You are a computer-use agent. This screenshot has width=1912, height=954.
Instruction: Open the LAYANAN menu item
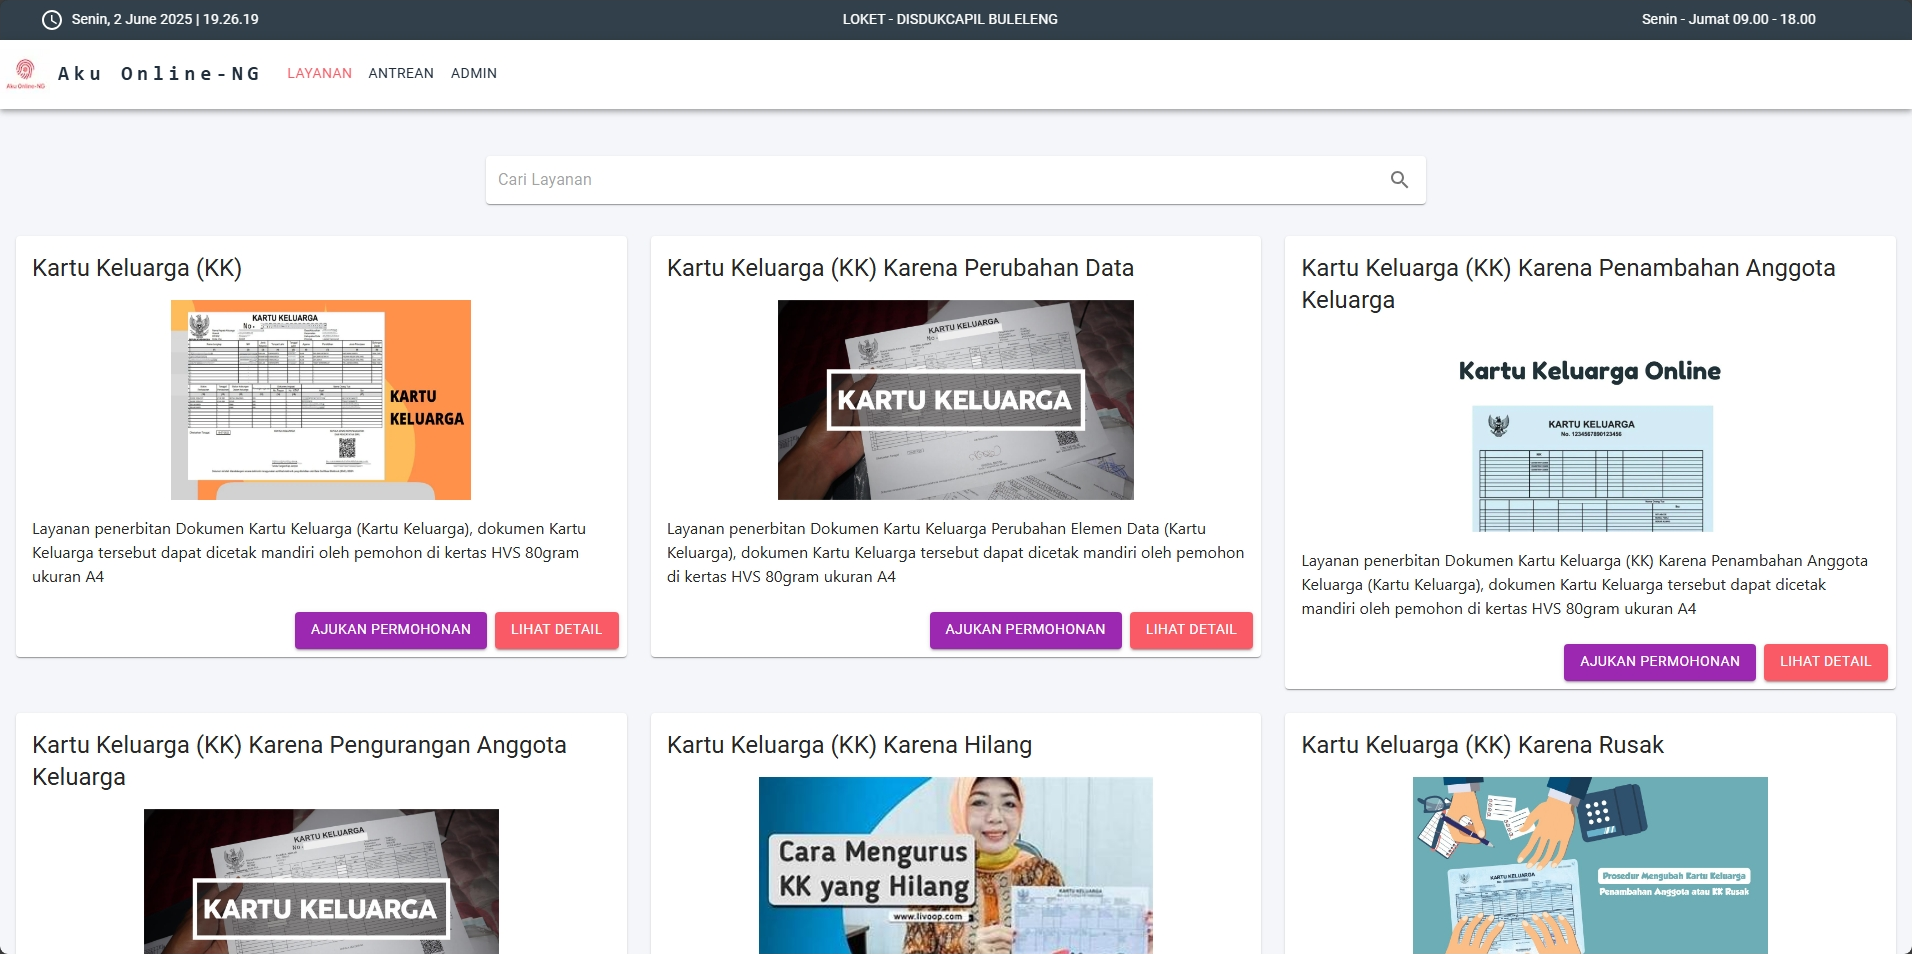[x=319, y=74]
